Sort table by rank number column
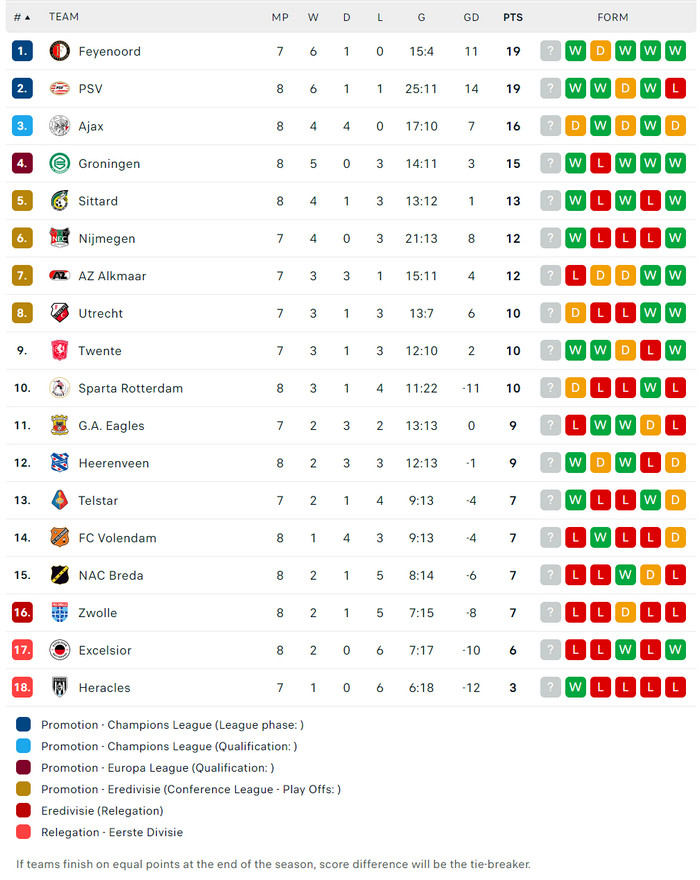This screenshot has width=700, height=880. pyautogui.click(x=21, y=17)
